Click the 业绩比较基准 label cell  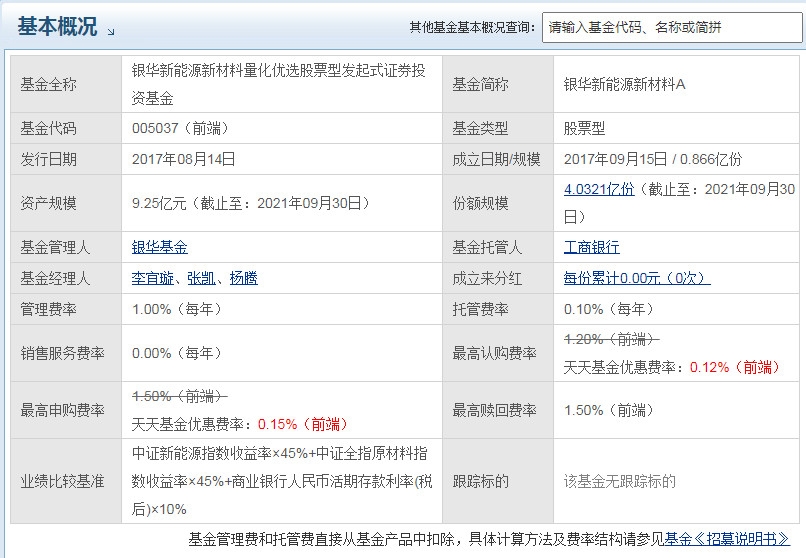(x=66, y=481)
